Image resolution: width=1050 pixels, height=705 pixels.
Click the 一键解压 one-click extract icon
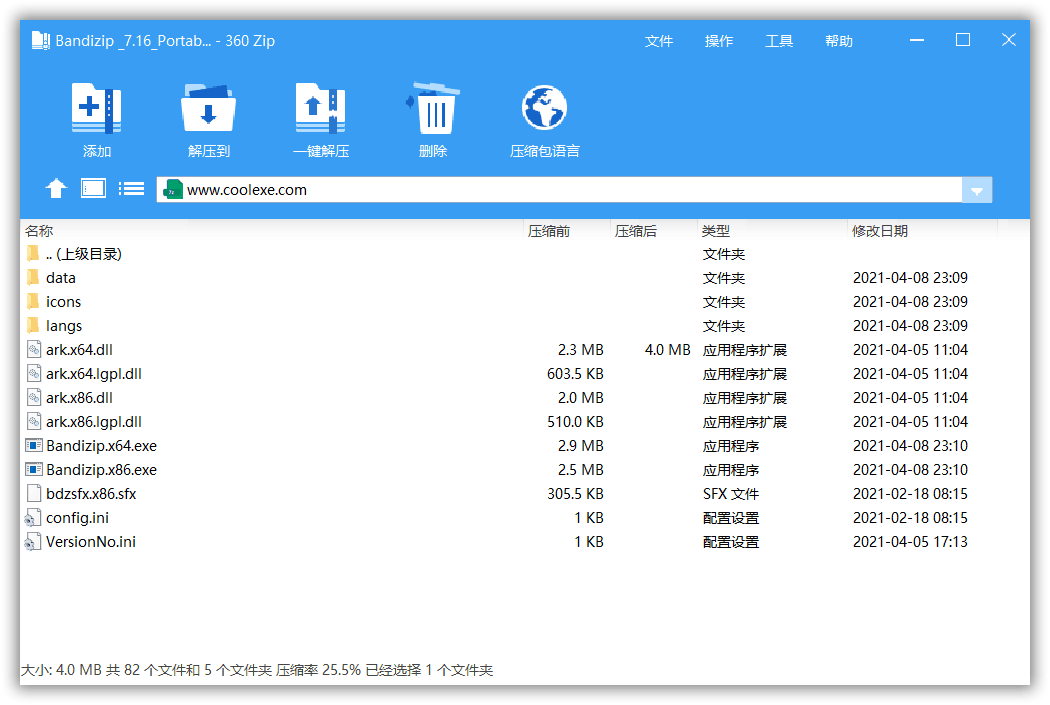pos(321,108)
